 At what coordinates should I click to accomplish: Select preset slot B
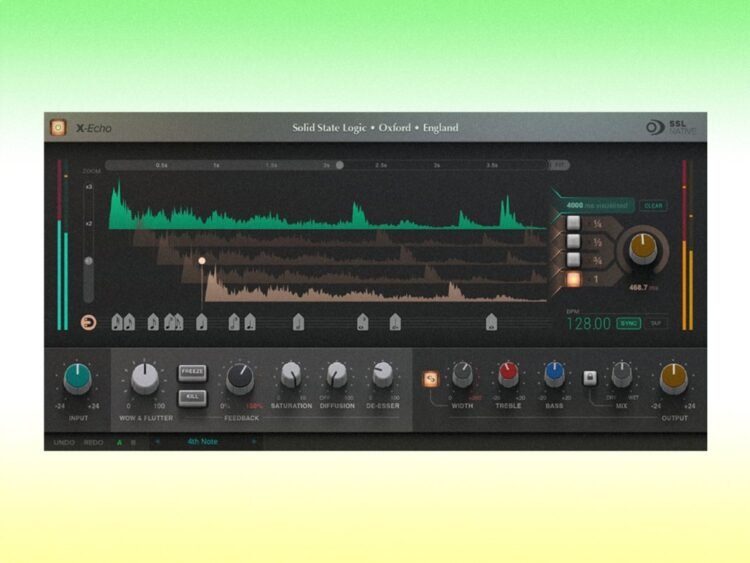point(133,442)
